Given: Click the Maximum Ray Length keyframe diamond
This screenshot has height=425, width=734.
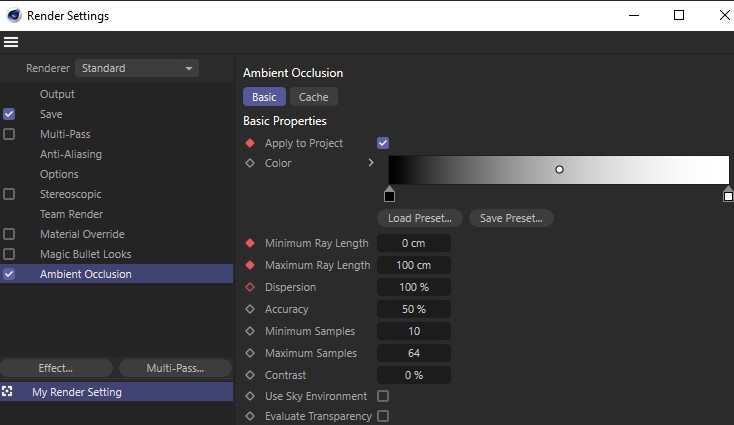Looking at the screenshot, I should click(250, 265).
